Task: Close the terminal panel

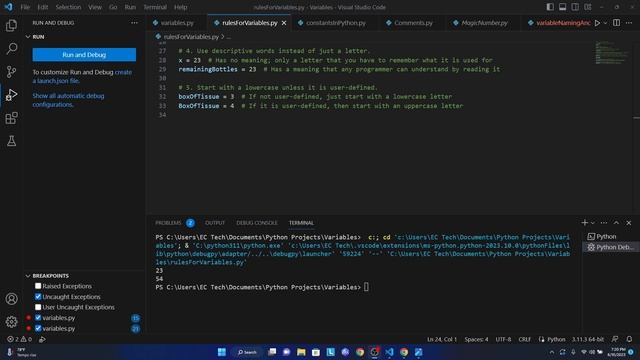Action: (x=629, y=222)
